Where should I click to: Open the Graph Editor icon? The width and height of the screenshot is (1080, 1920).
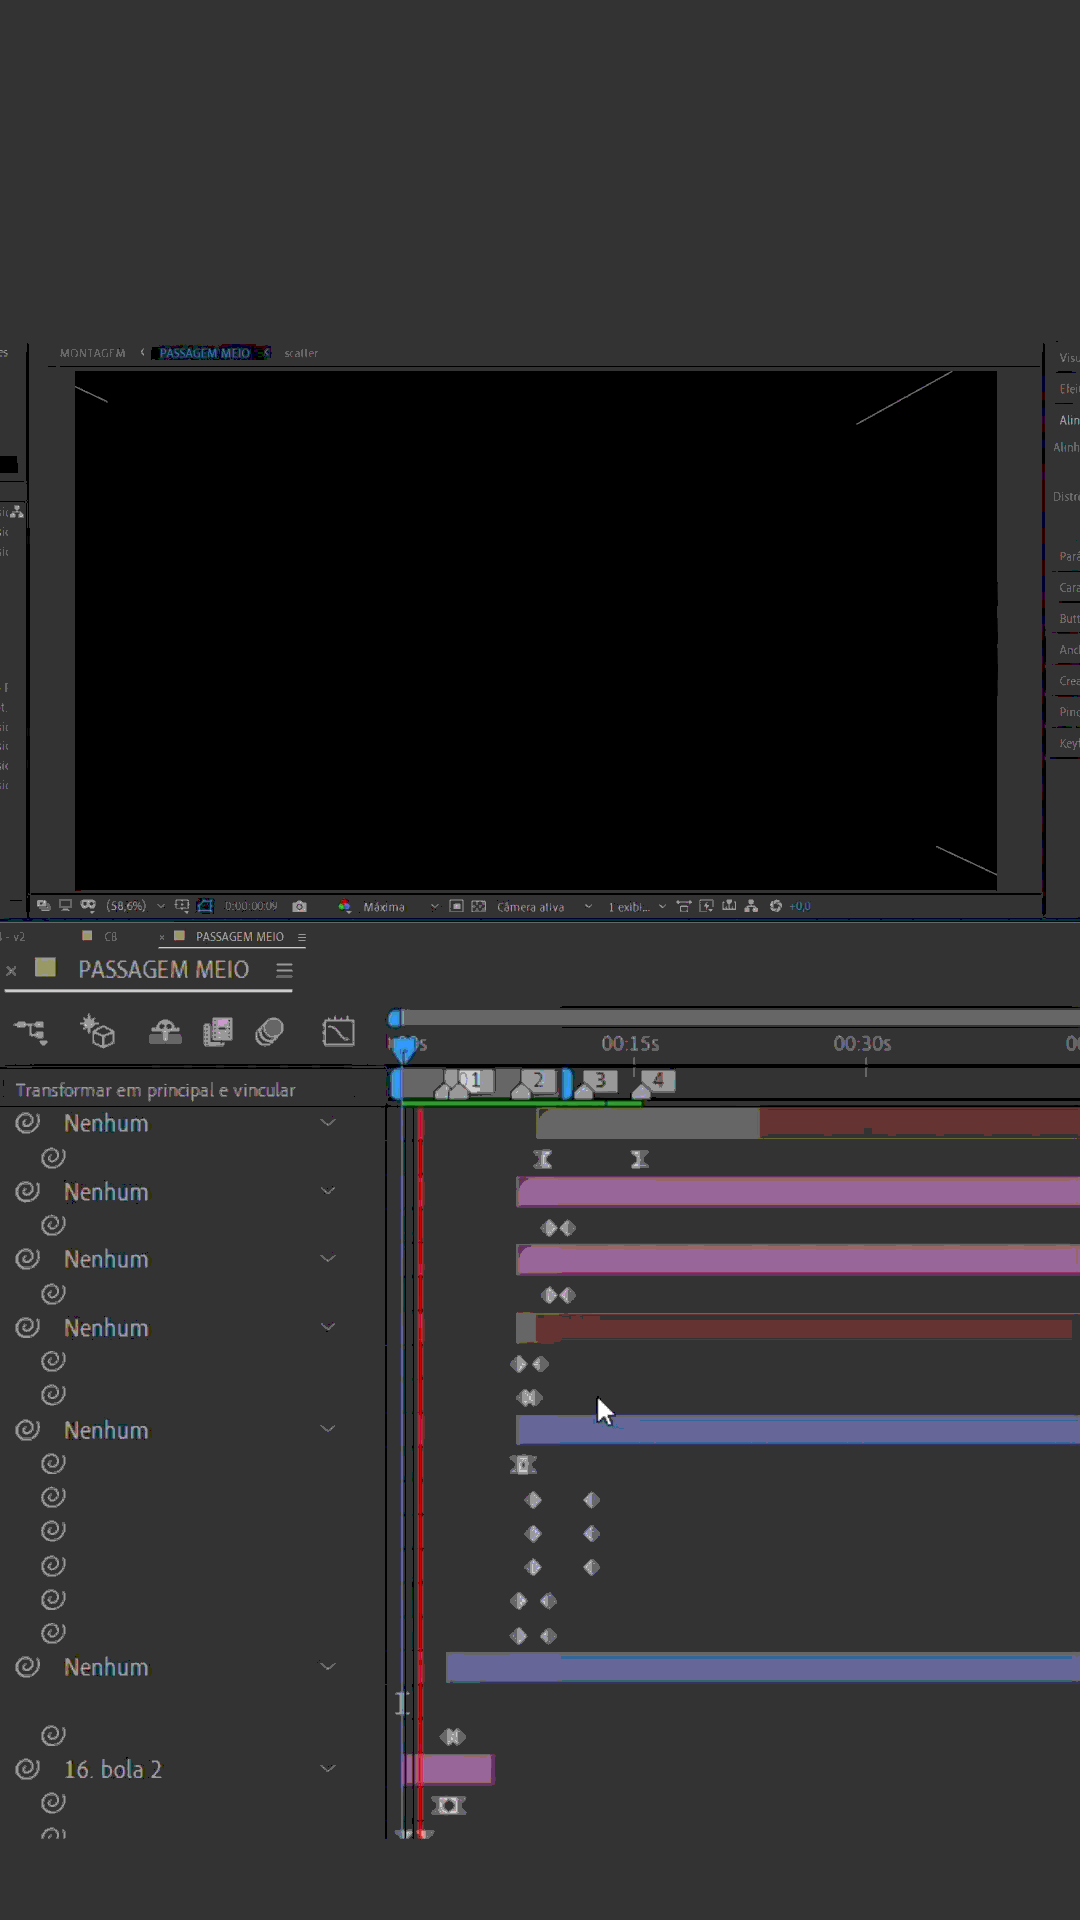339,1031
